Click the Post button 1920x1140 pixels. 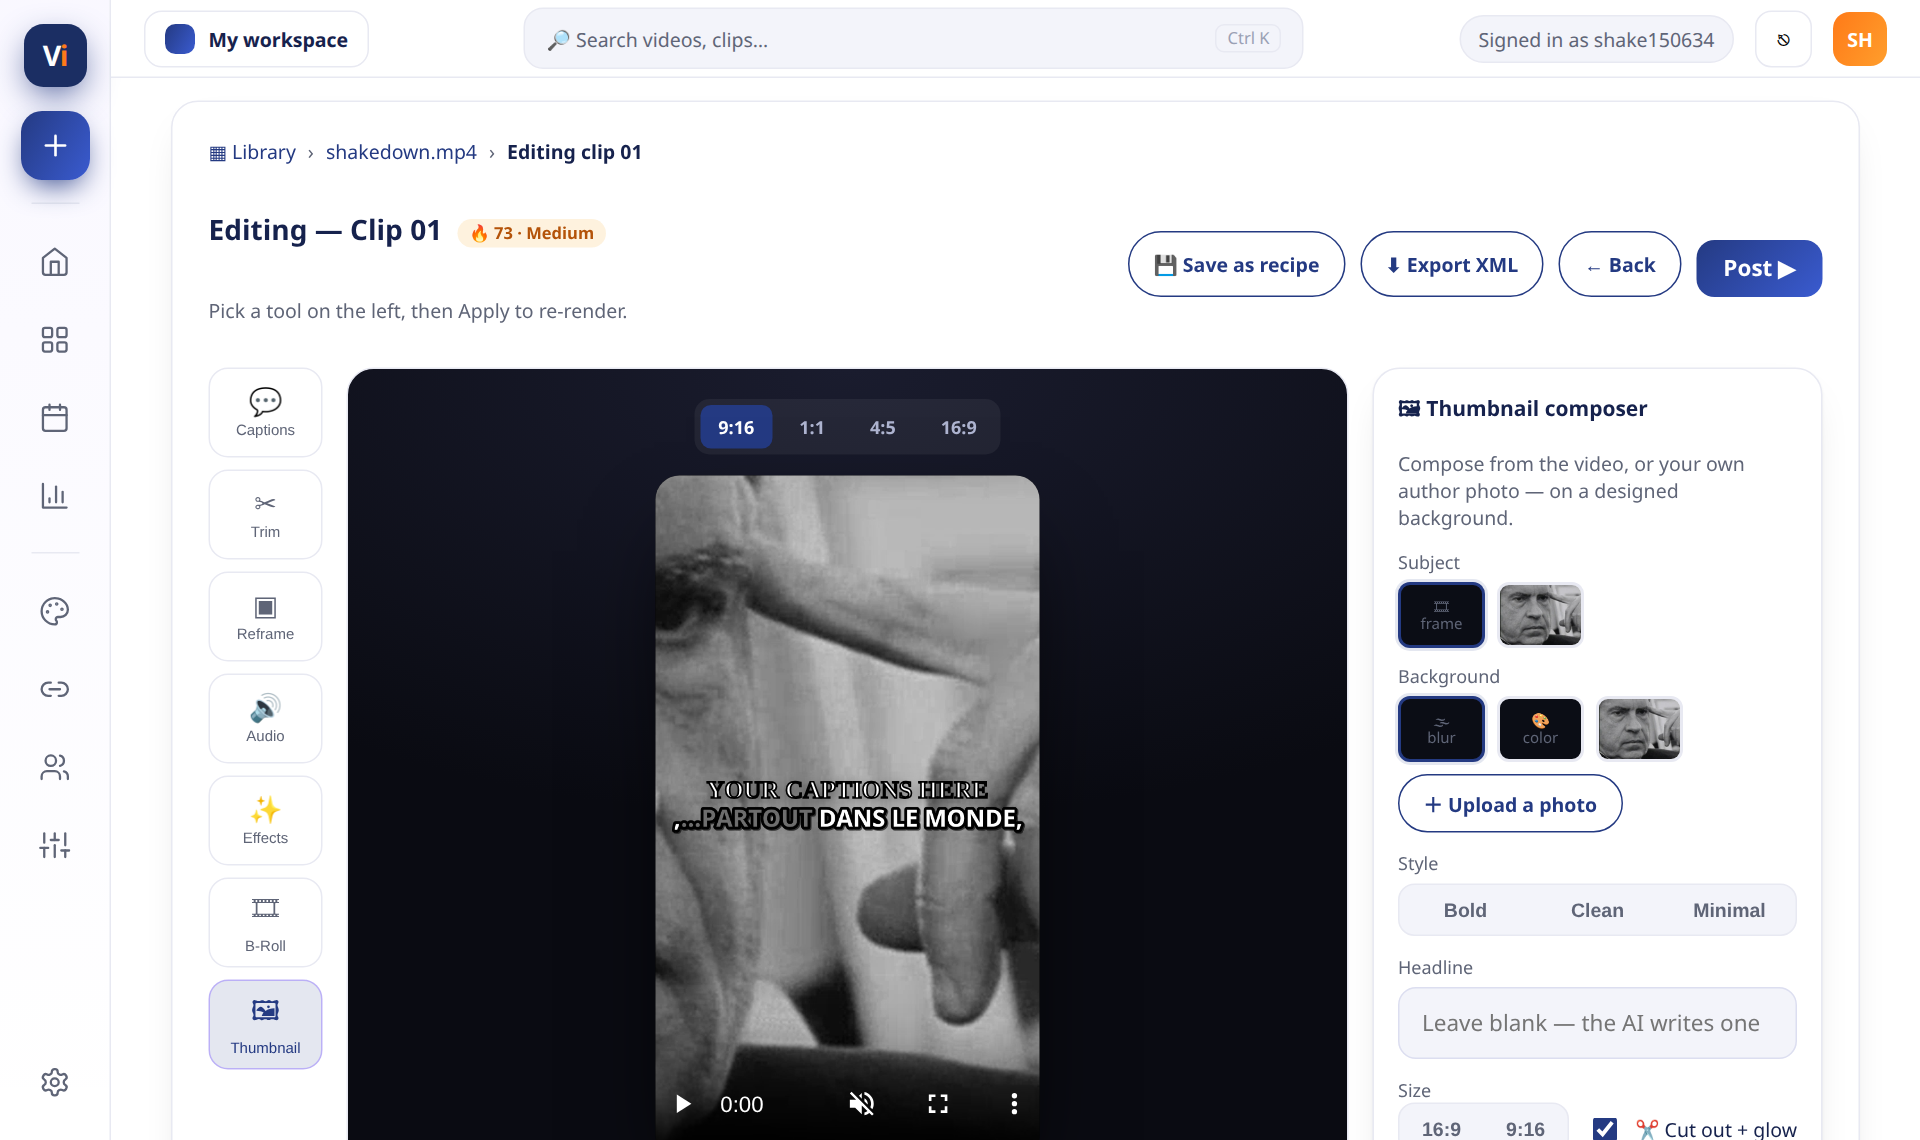[x=1759, y=268]
